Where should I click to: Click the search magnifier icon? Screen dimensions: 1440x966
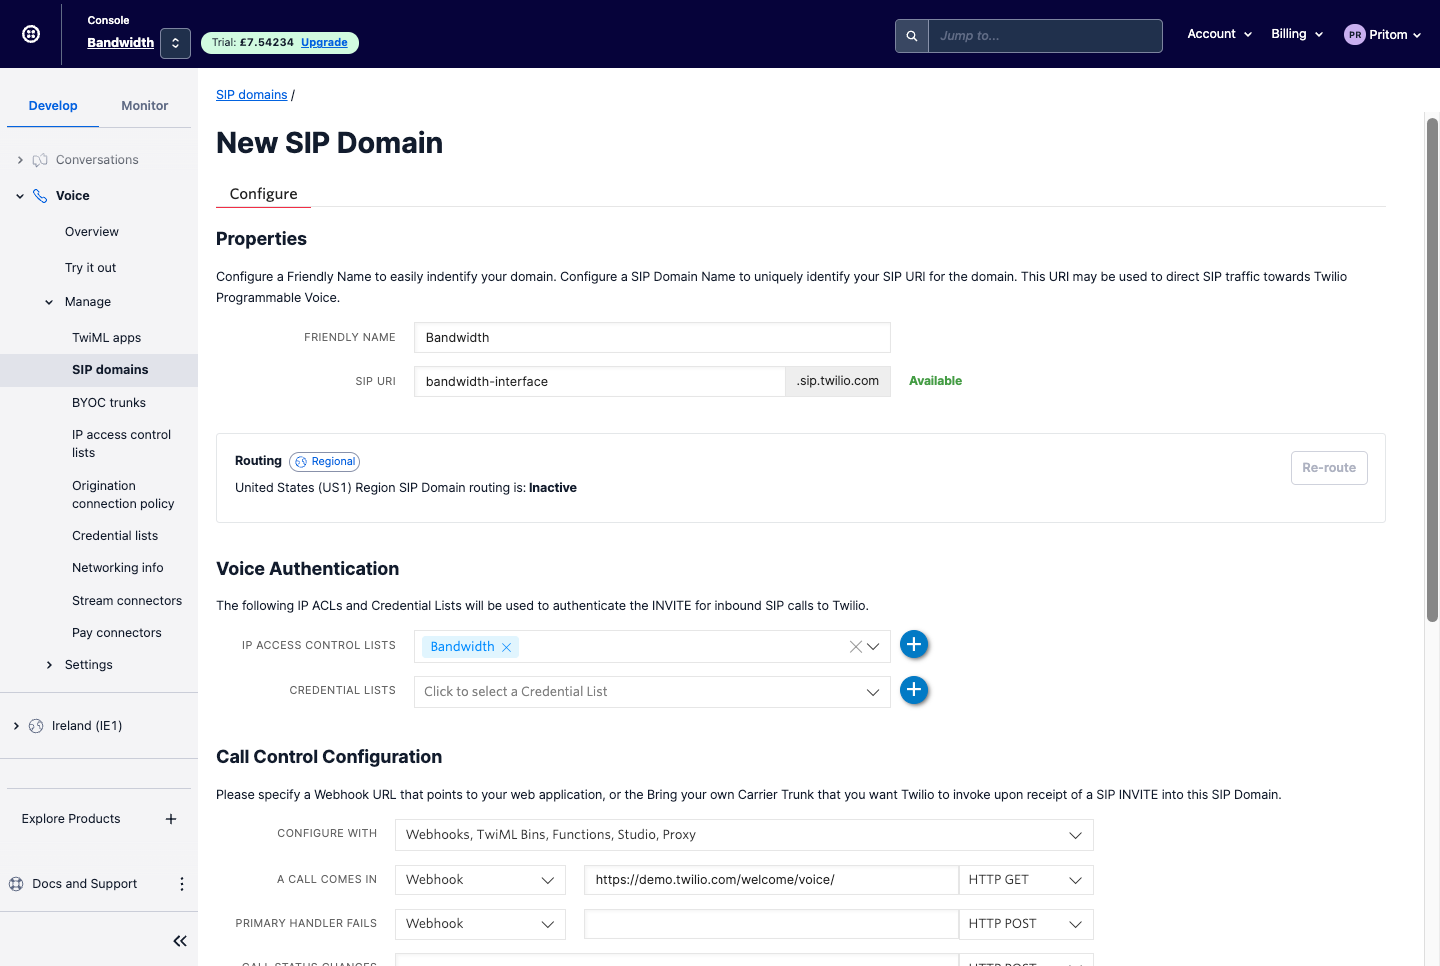click(x=912, y=36)
